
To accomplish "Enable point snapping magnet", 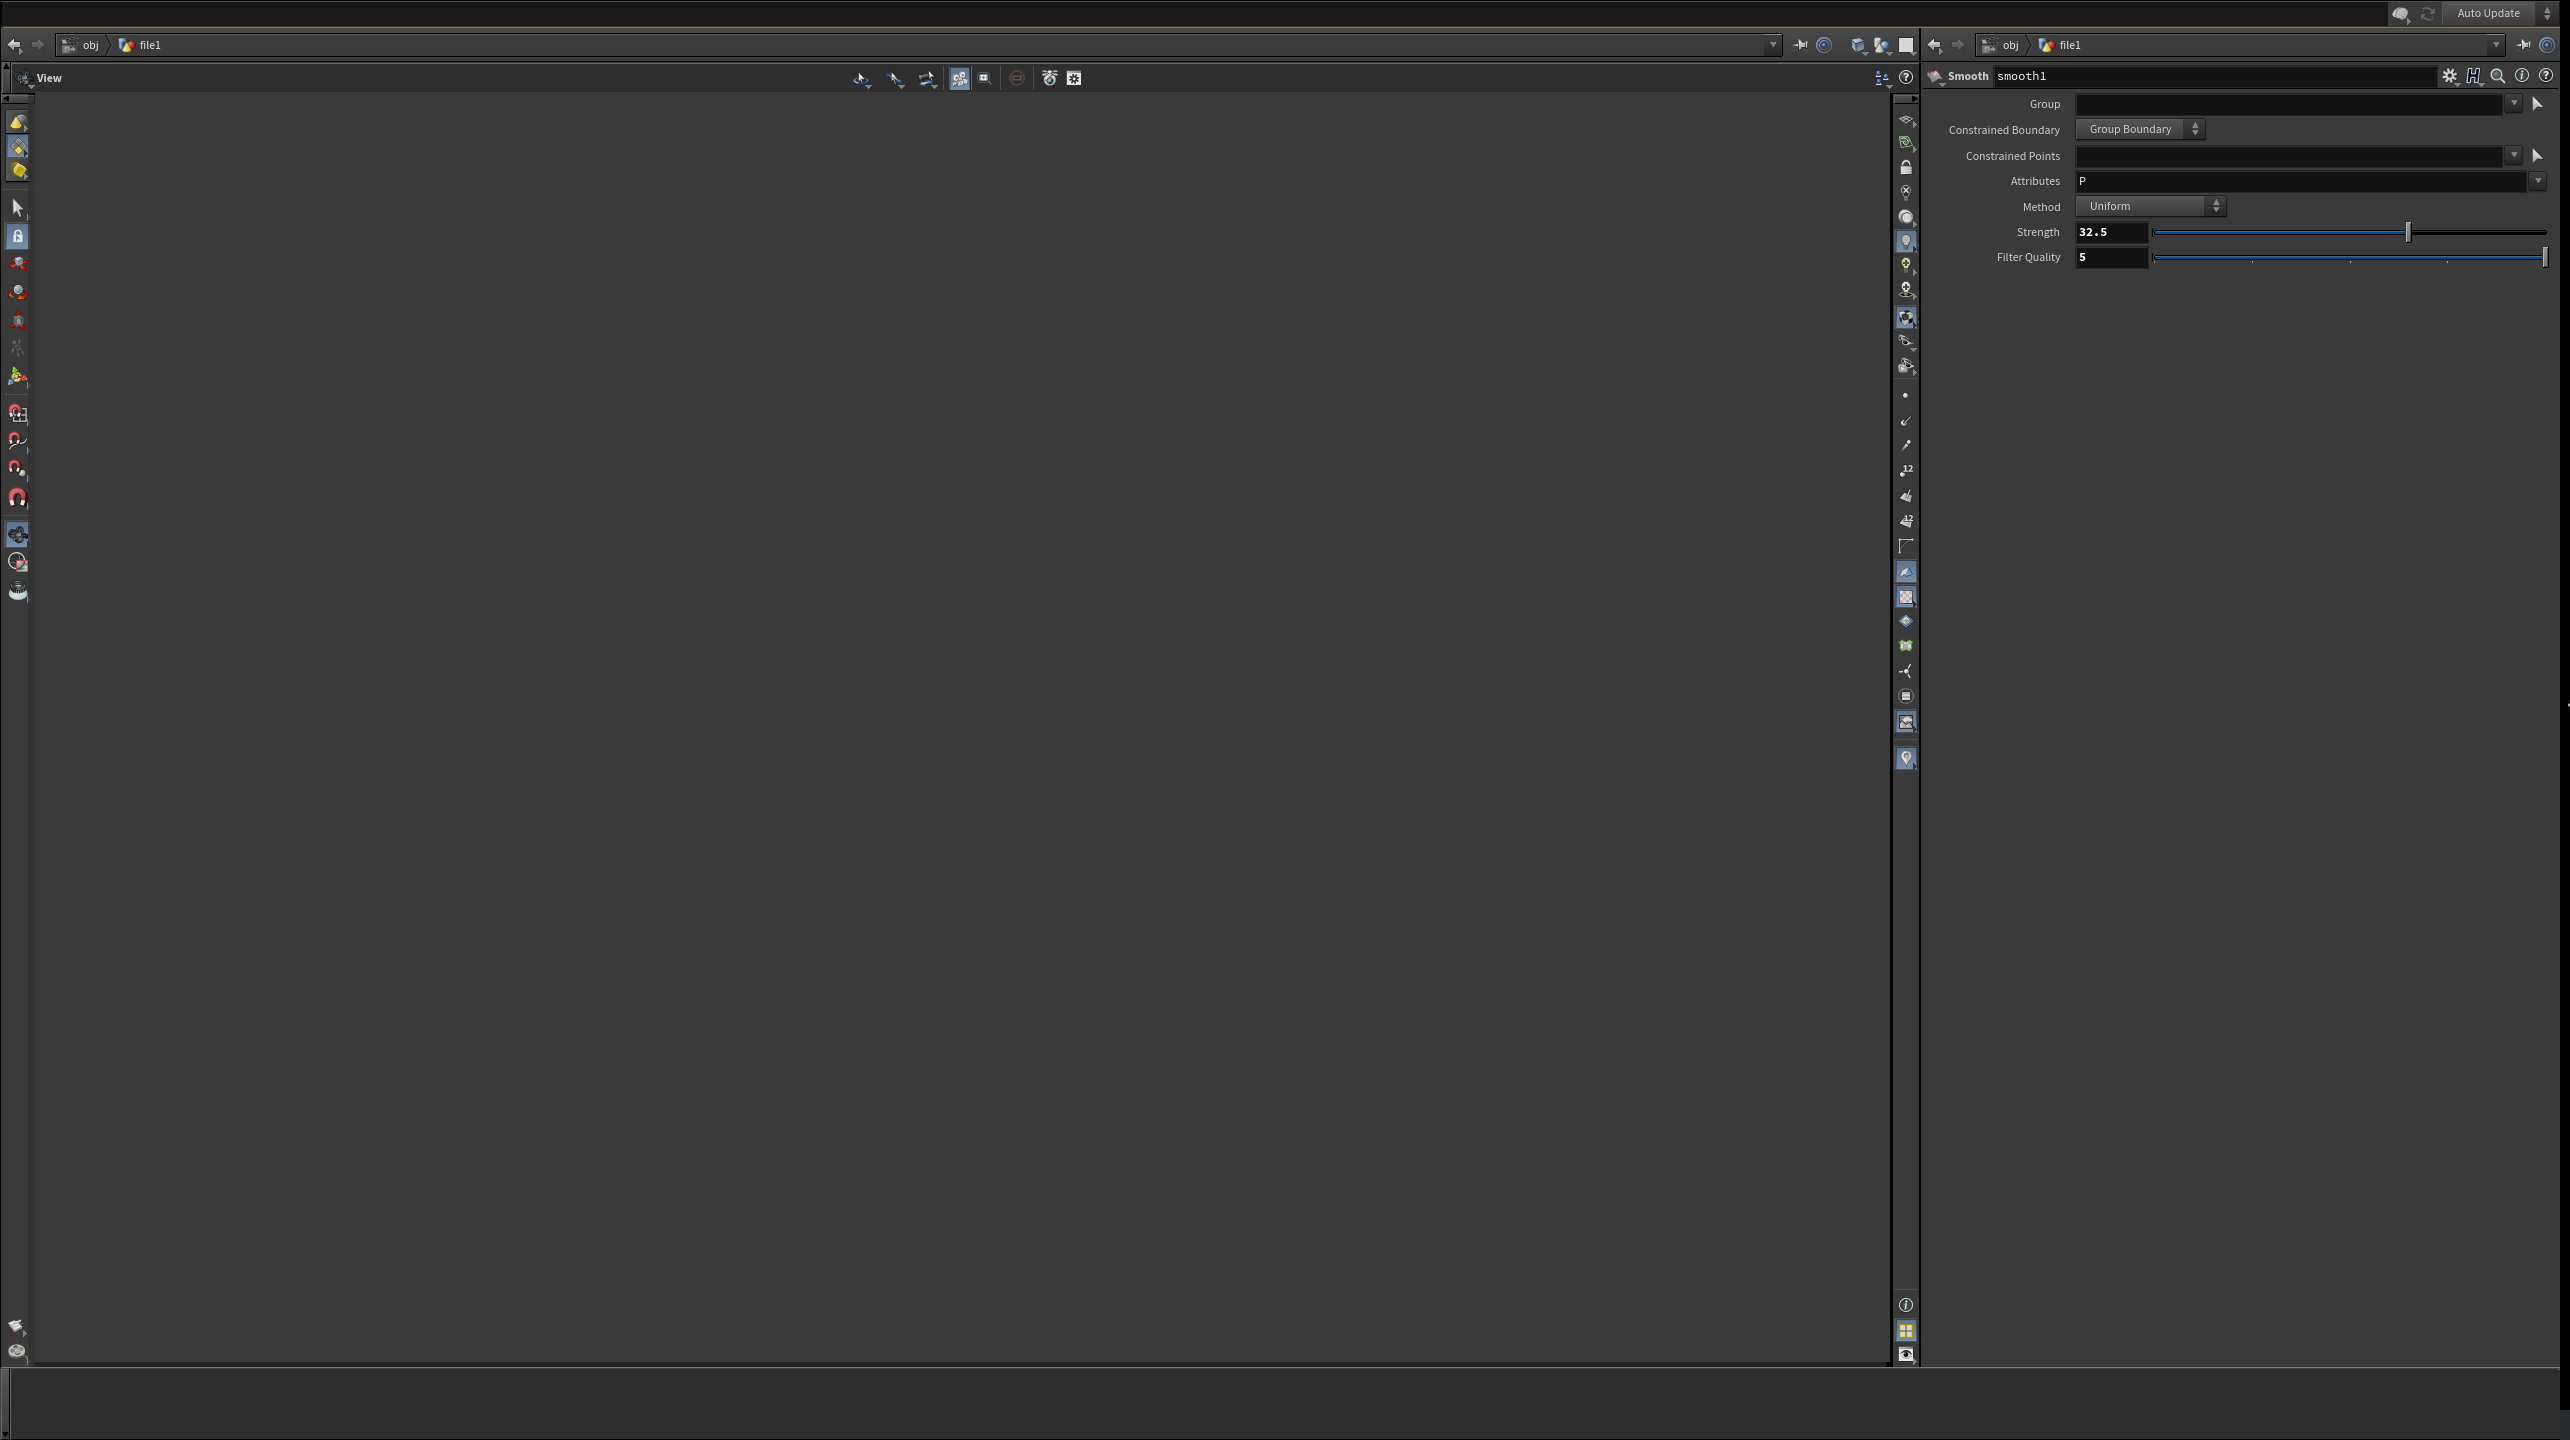I will (x=17, y=469).
